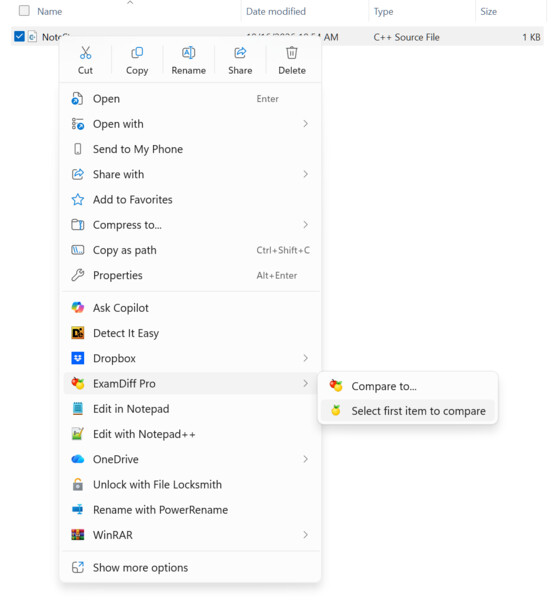The width and height of the screenshot is (560, 602).
Task: Click the C++ file icon in the row
Action: [x=32, y=37]
